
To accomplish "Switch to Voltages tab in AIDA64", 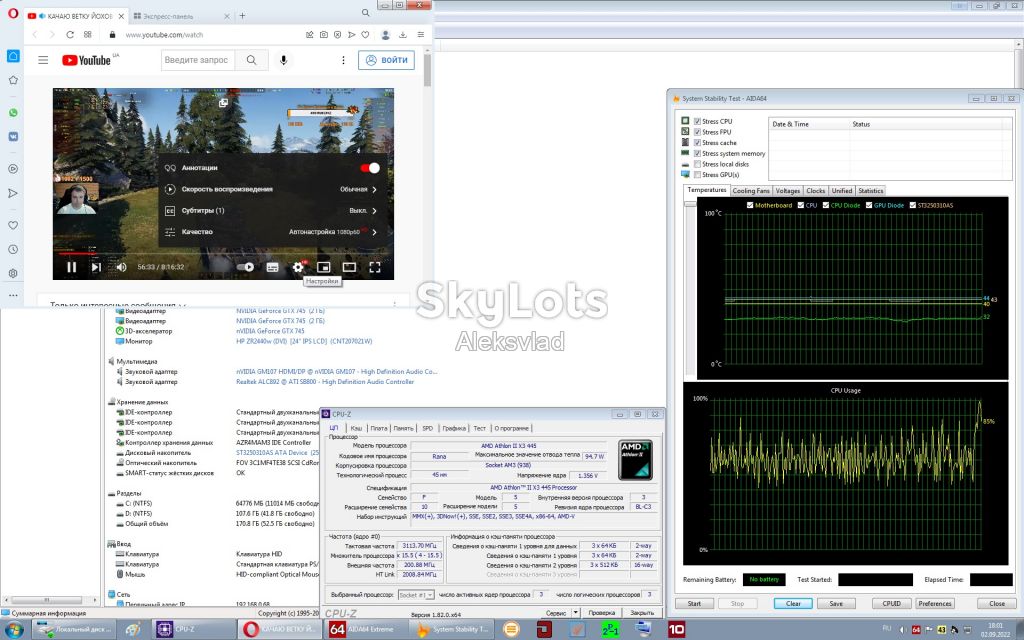I will 788,191.
